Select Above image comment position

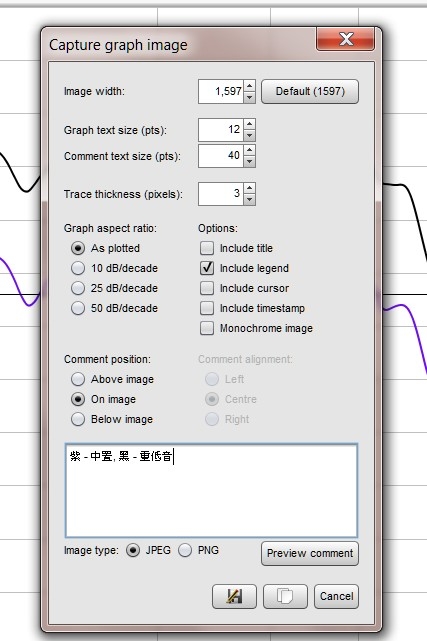click(78, 379)
